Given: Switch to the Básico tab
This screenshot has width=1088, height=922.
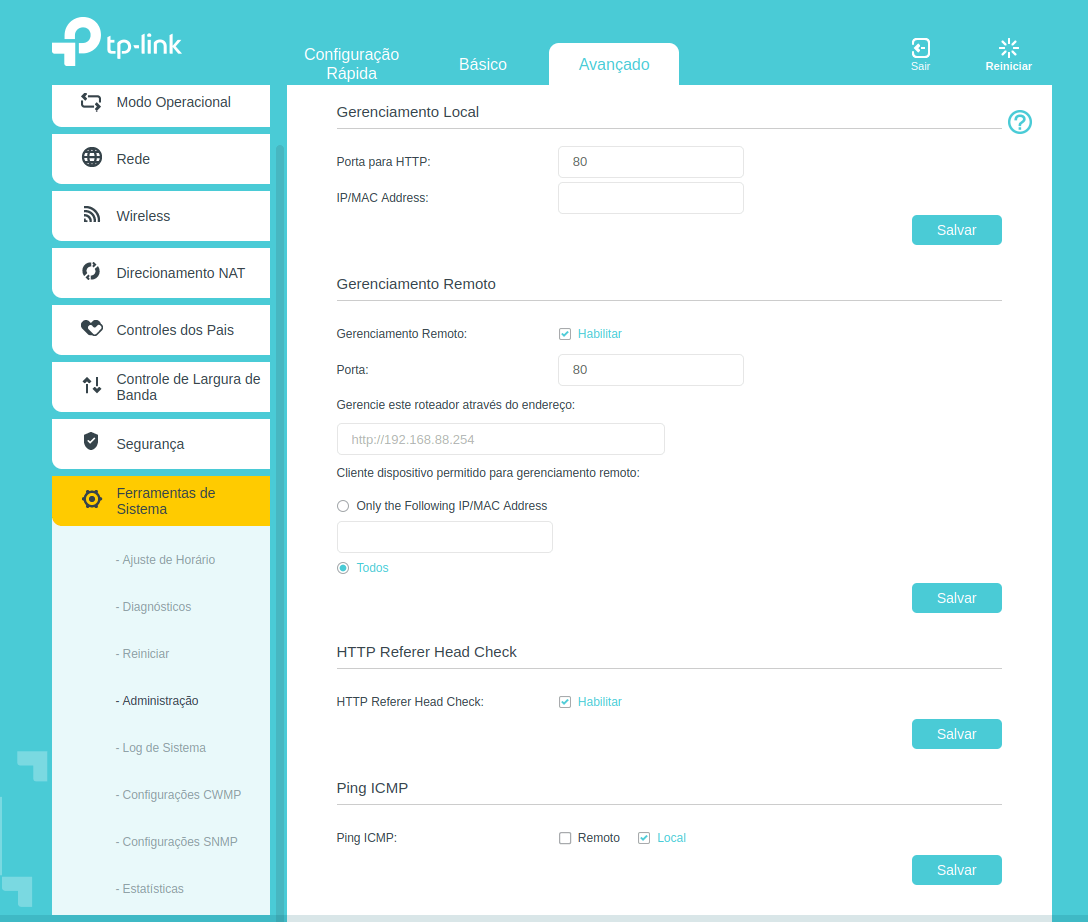Looking at the screenshot, I should point(483,64).
